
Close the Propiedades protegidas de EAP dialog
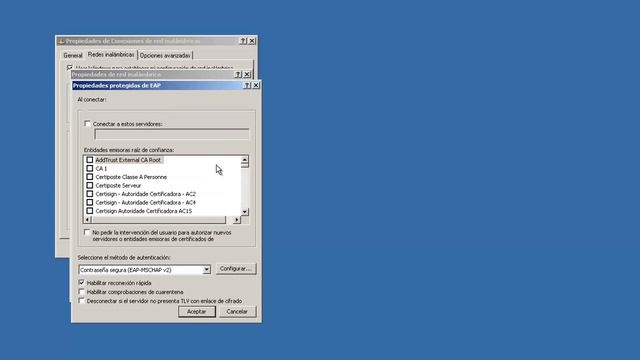click(x=256, y=85)
